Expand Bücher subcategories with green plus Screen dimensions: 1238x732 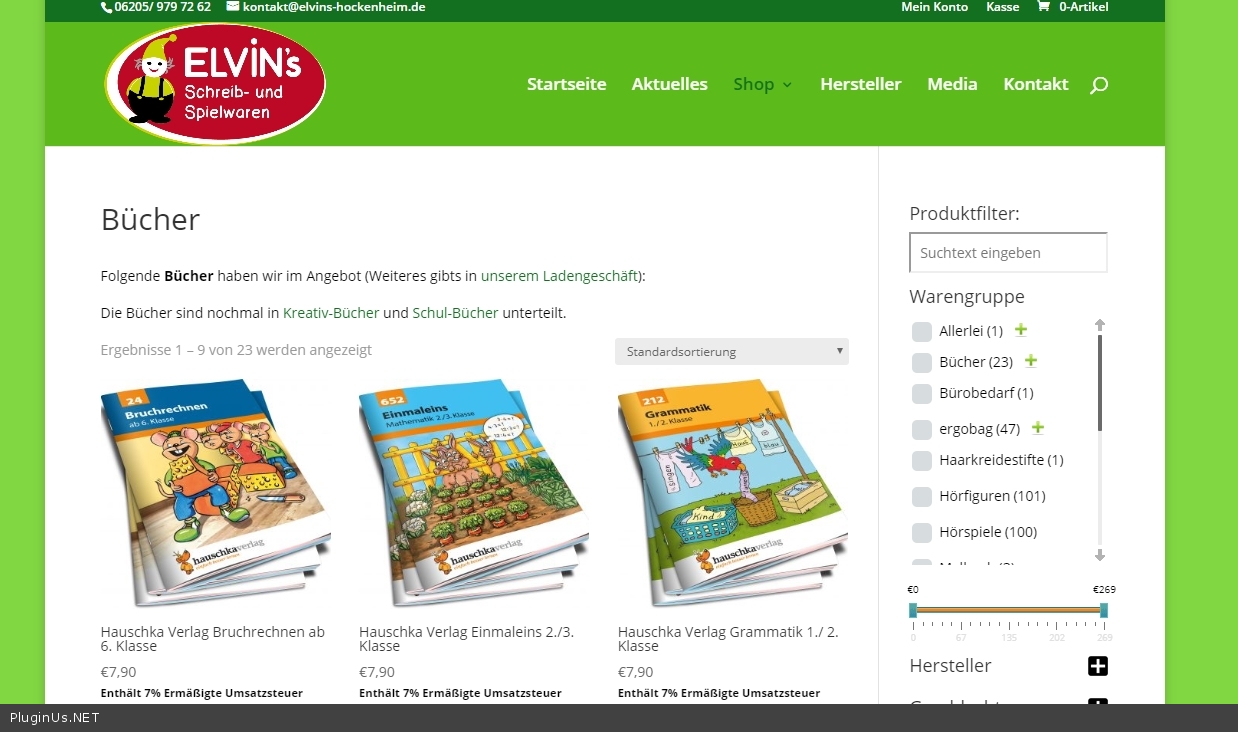coord(1031,360)
